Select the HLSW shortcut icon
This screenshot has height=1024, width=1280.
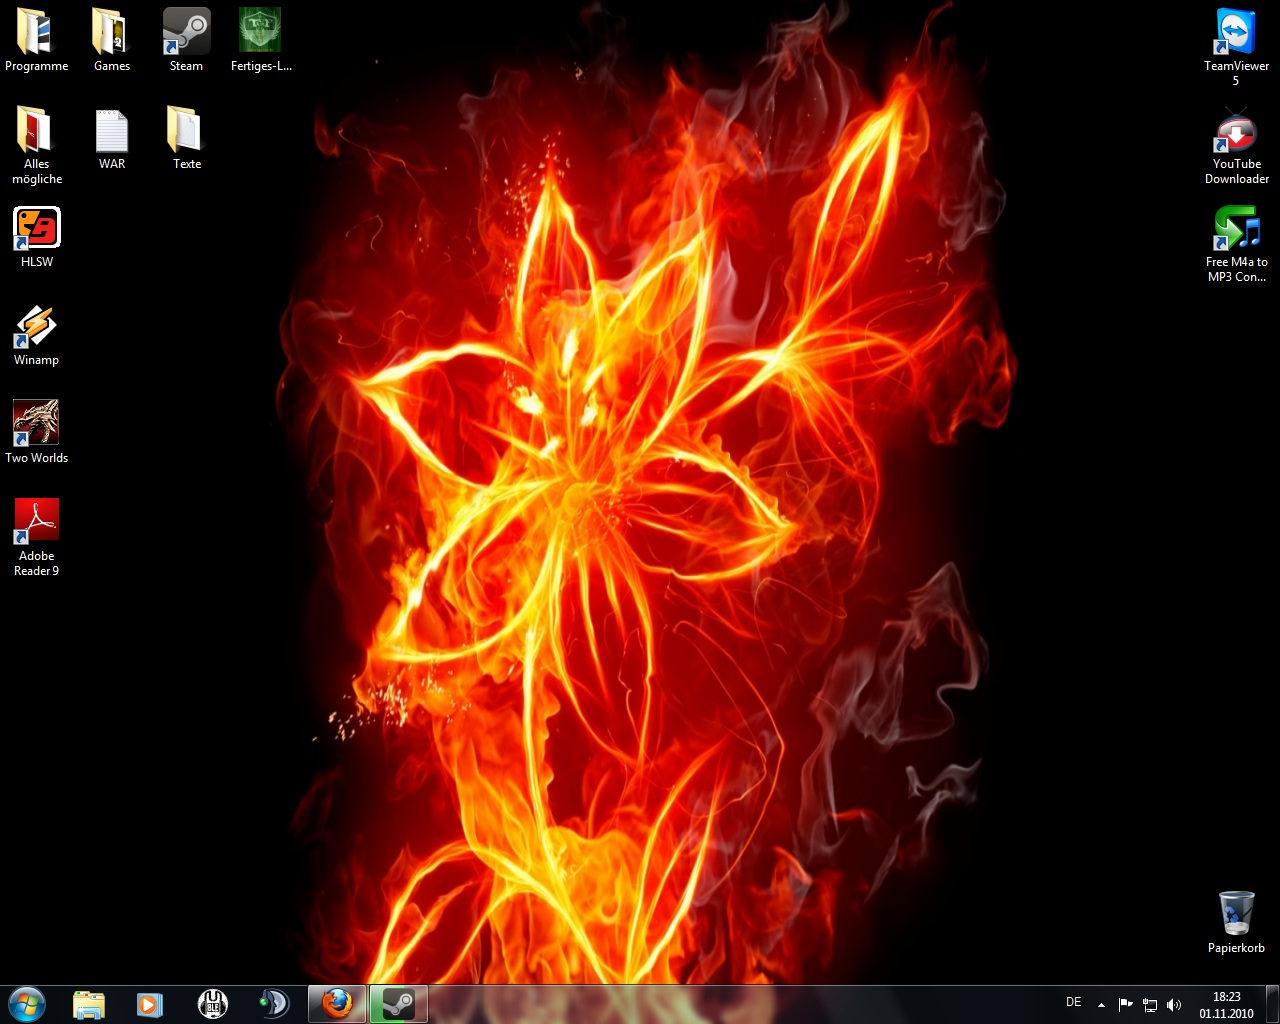(x=36, y=236)
